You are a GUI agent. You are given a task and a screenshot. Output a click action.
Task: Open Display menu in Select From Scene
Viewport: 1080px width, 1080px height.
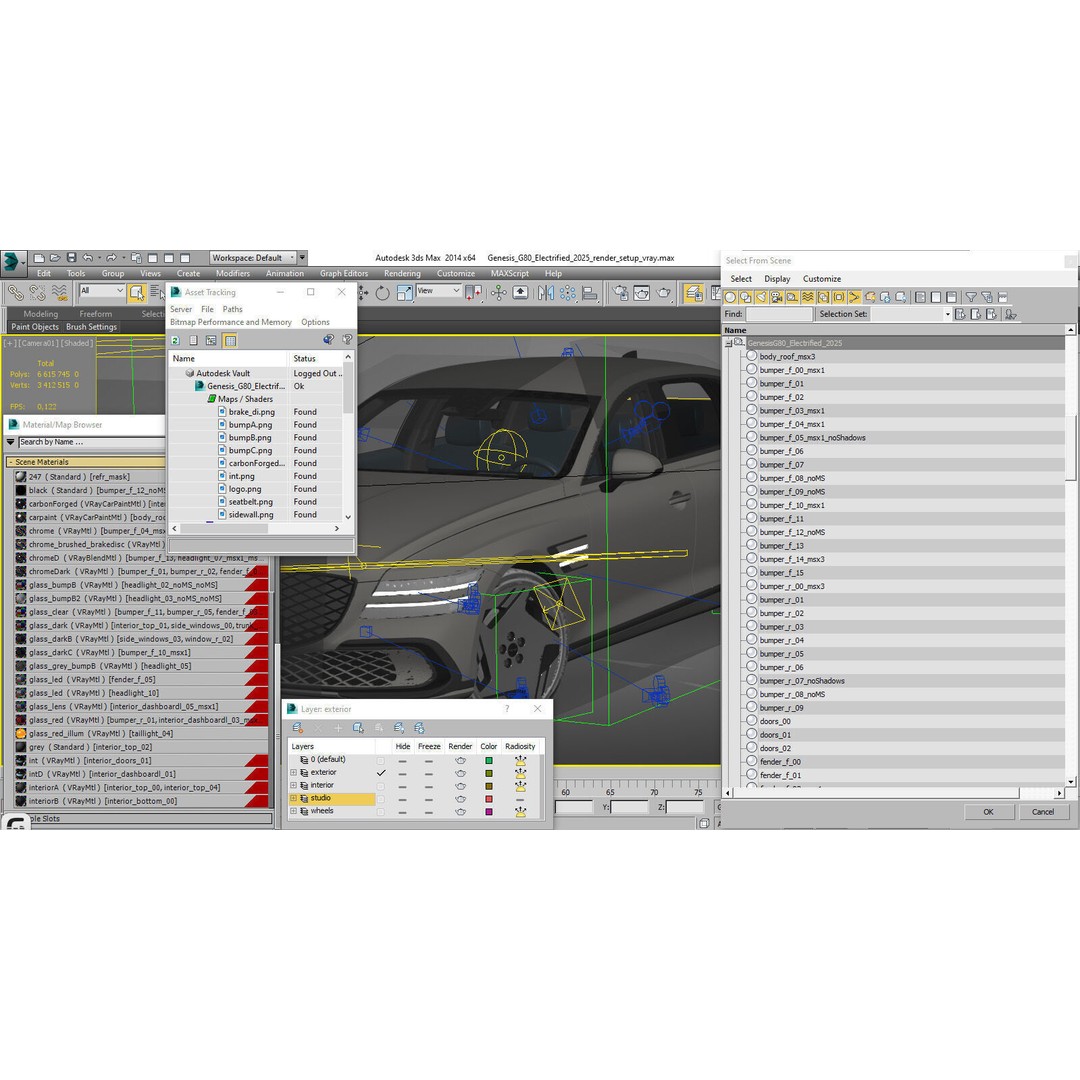(x=777, y=279)
